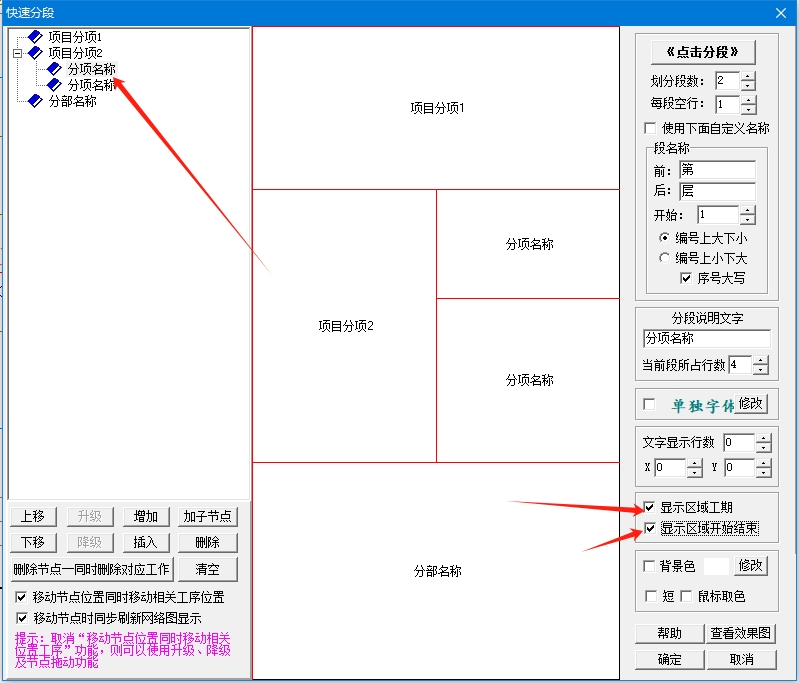Click the 增加 button

tap(146, 516)
